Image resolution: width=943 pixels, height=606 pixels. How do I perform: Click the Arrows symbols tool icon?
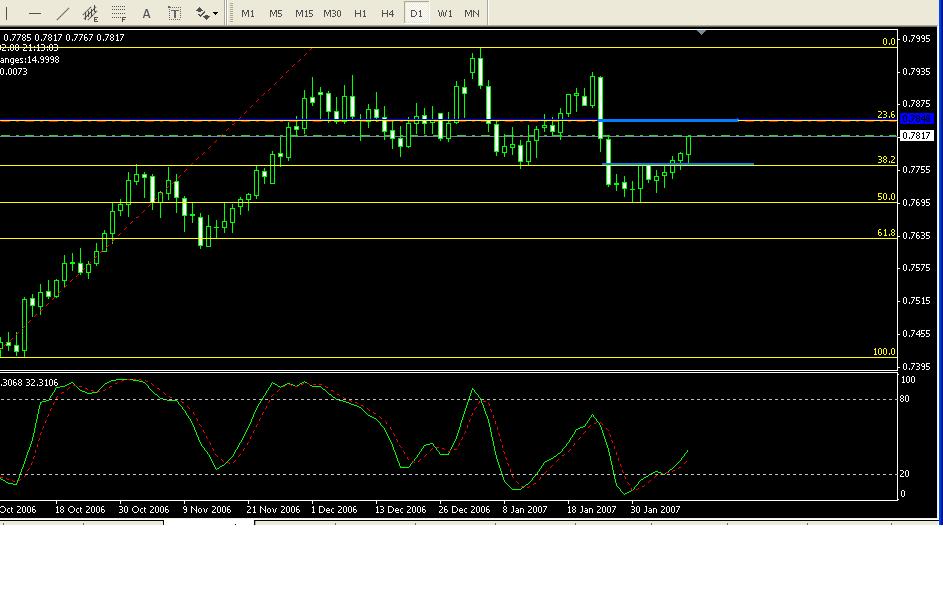[x=202, y=14]
